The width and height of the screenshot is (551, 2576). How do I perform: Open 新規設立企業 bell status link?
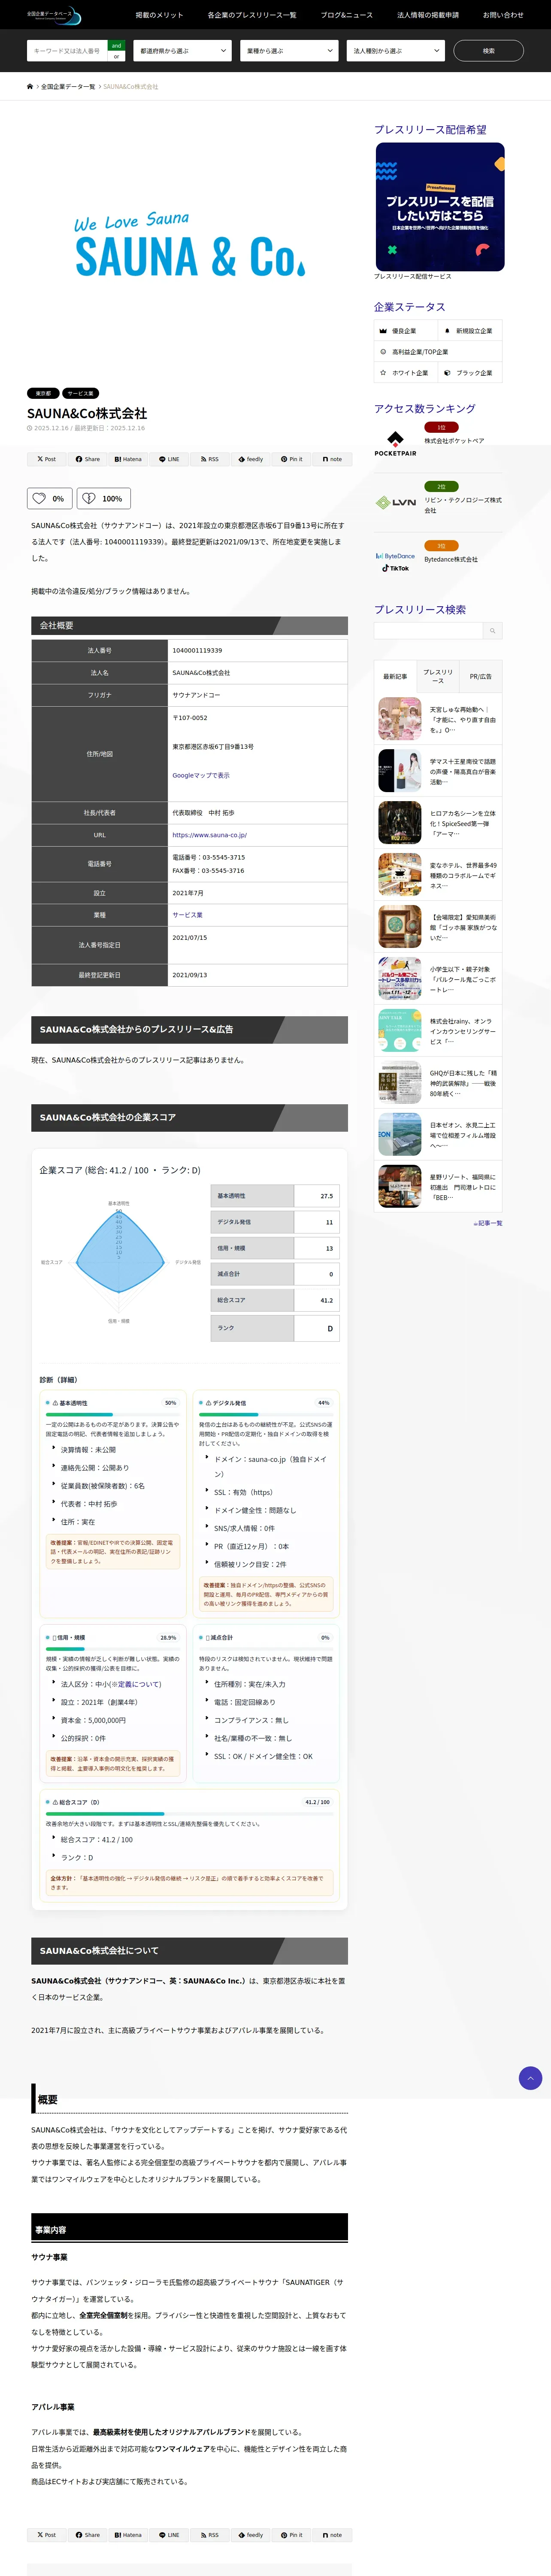pos(469,331)
